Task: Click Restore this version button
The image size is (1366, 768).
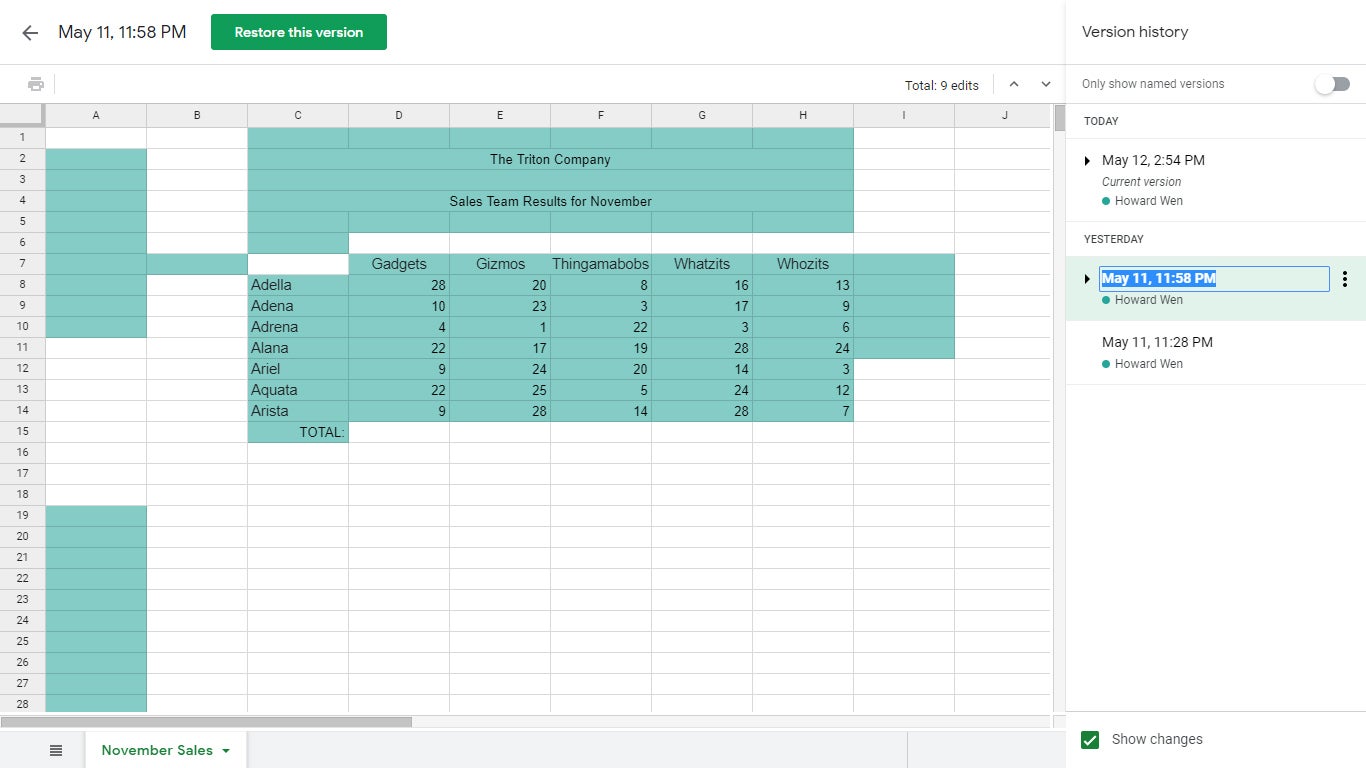Action: (x=299, y=32)
